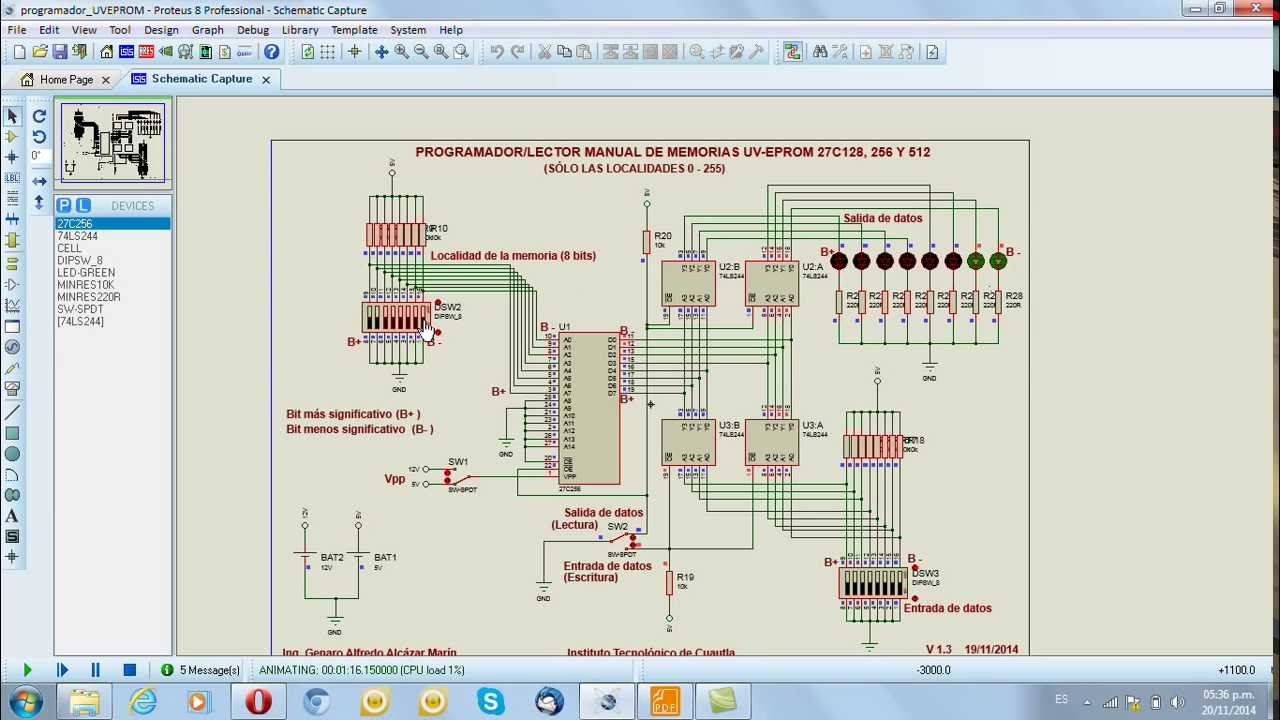Screen dimensions: 1280x720
Task: Open PCB Layout (ARES) toolbar icon
Action: (x=146, y=52)
